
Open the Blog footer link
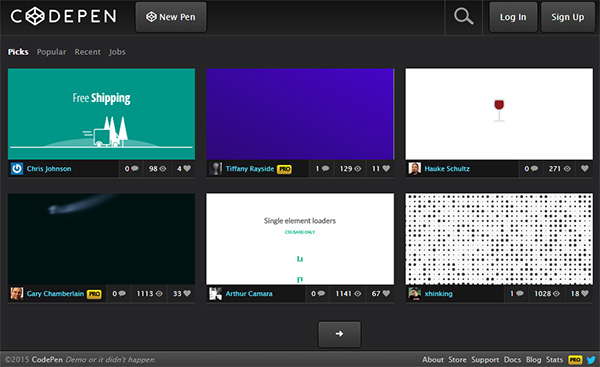533,360
